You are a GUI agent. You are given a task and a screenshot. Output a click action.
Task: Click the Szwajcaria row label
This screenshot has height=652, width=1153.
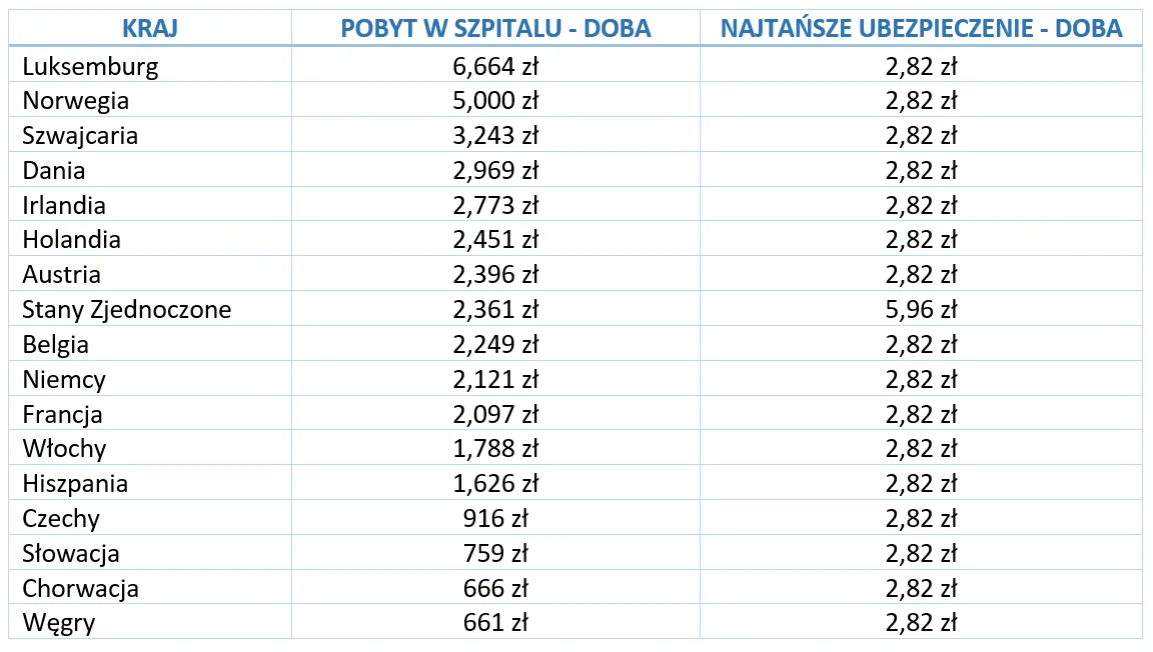[80, 136]
